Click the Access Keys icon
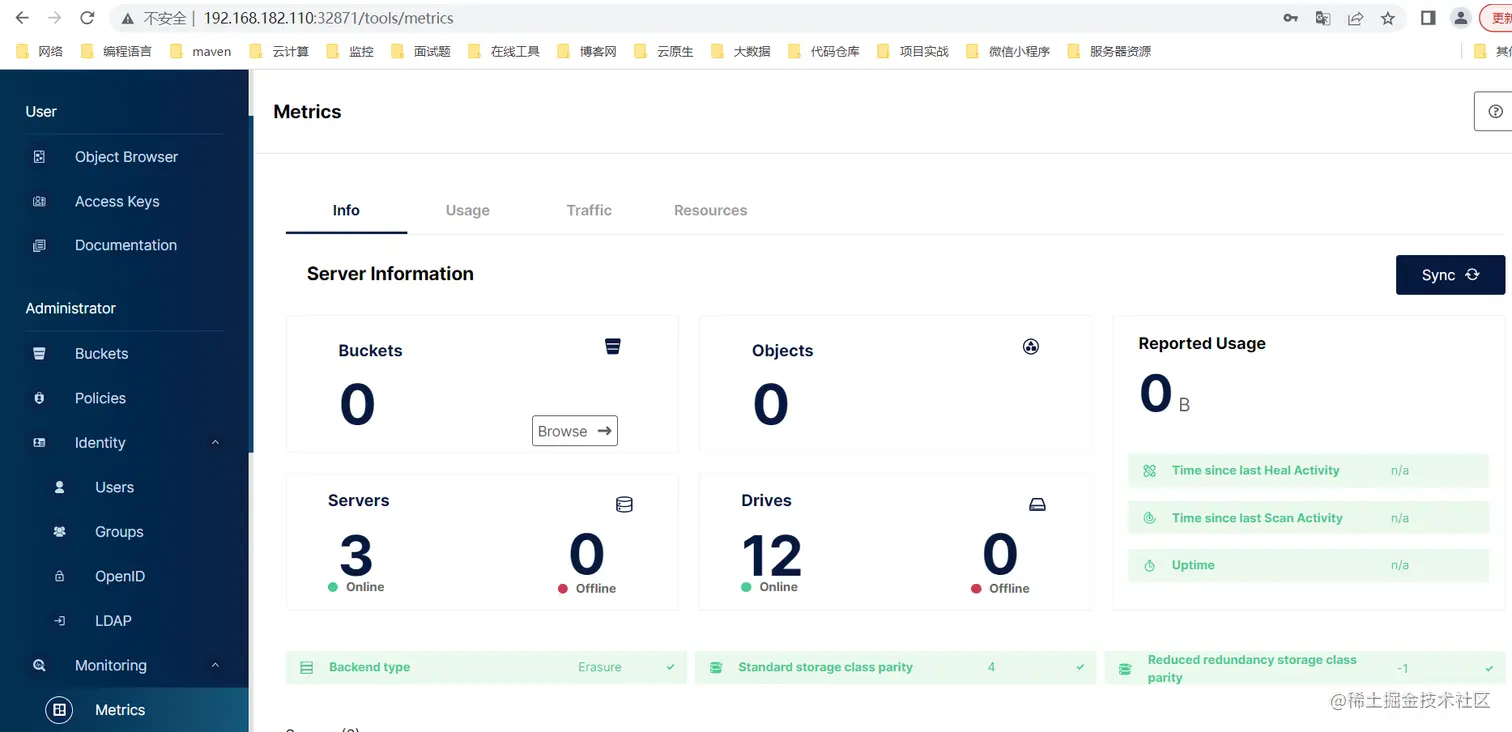 coord(39,201)
